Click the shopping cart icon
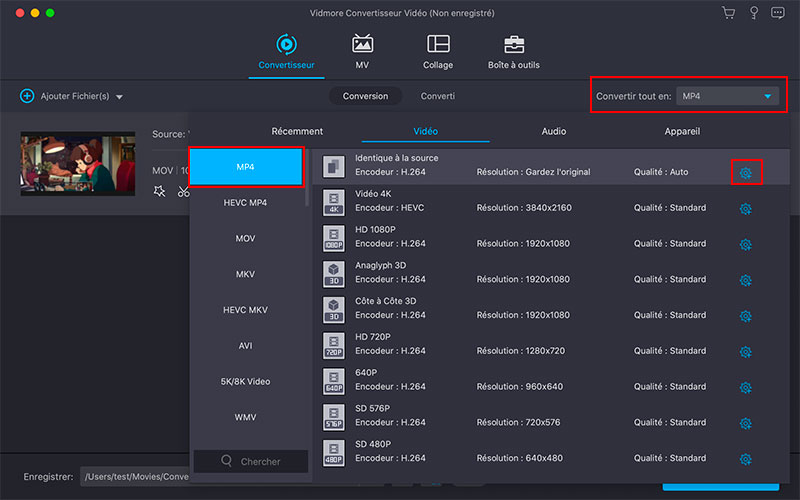800x500 pixels. [x=728, y=13]
